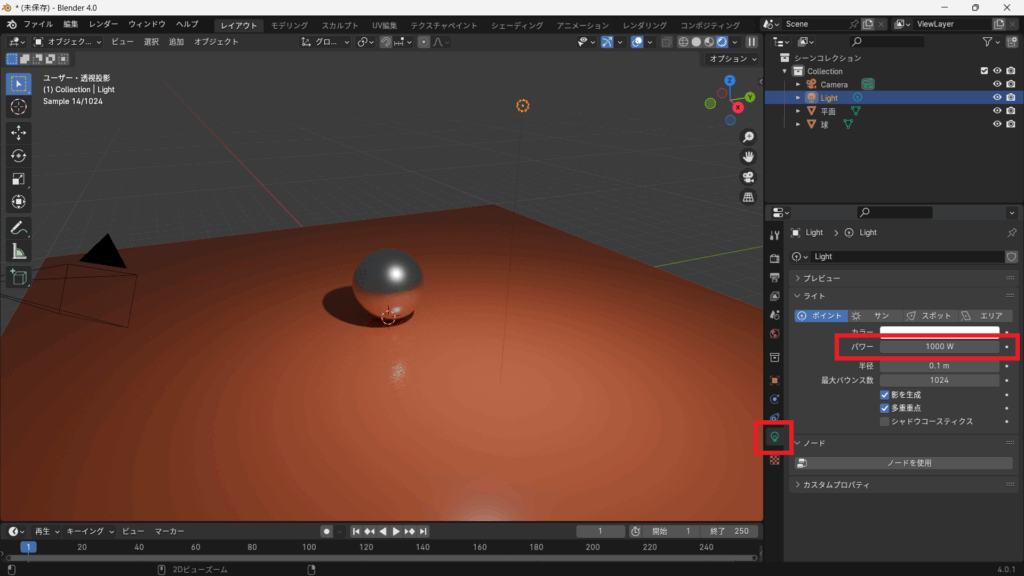Image resolution: width=1024 pixels, height=576 pixels.
Task: Select the Rotate tool in left toolbar
Action: click(x=18, y=156)
